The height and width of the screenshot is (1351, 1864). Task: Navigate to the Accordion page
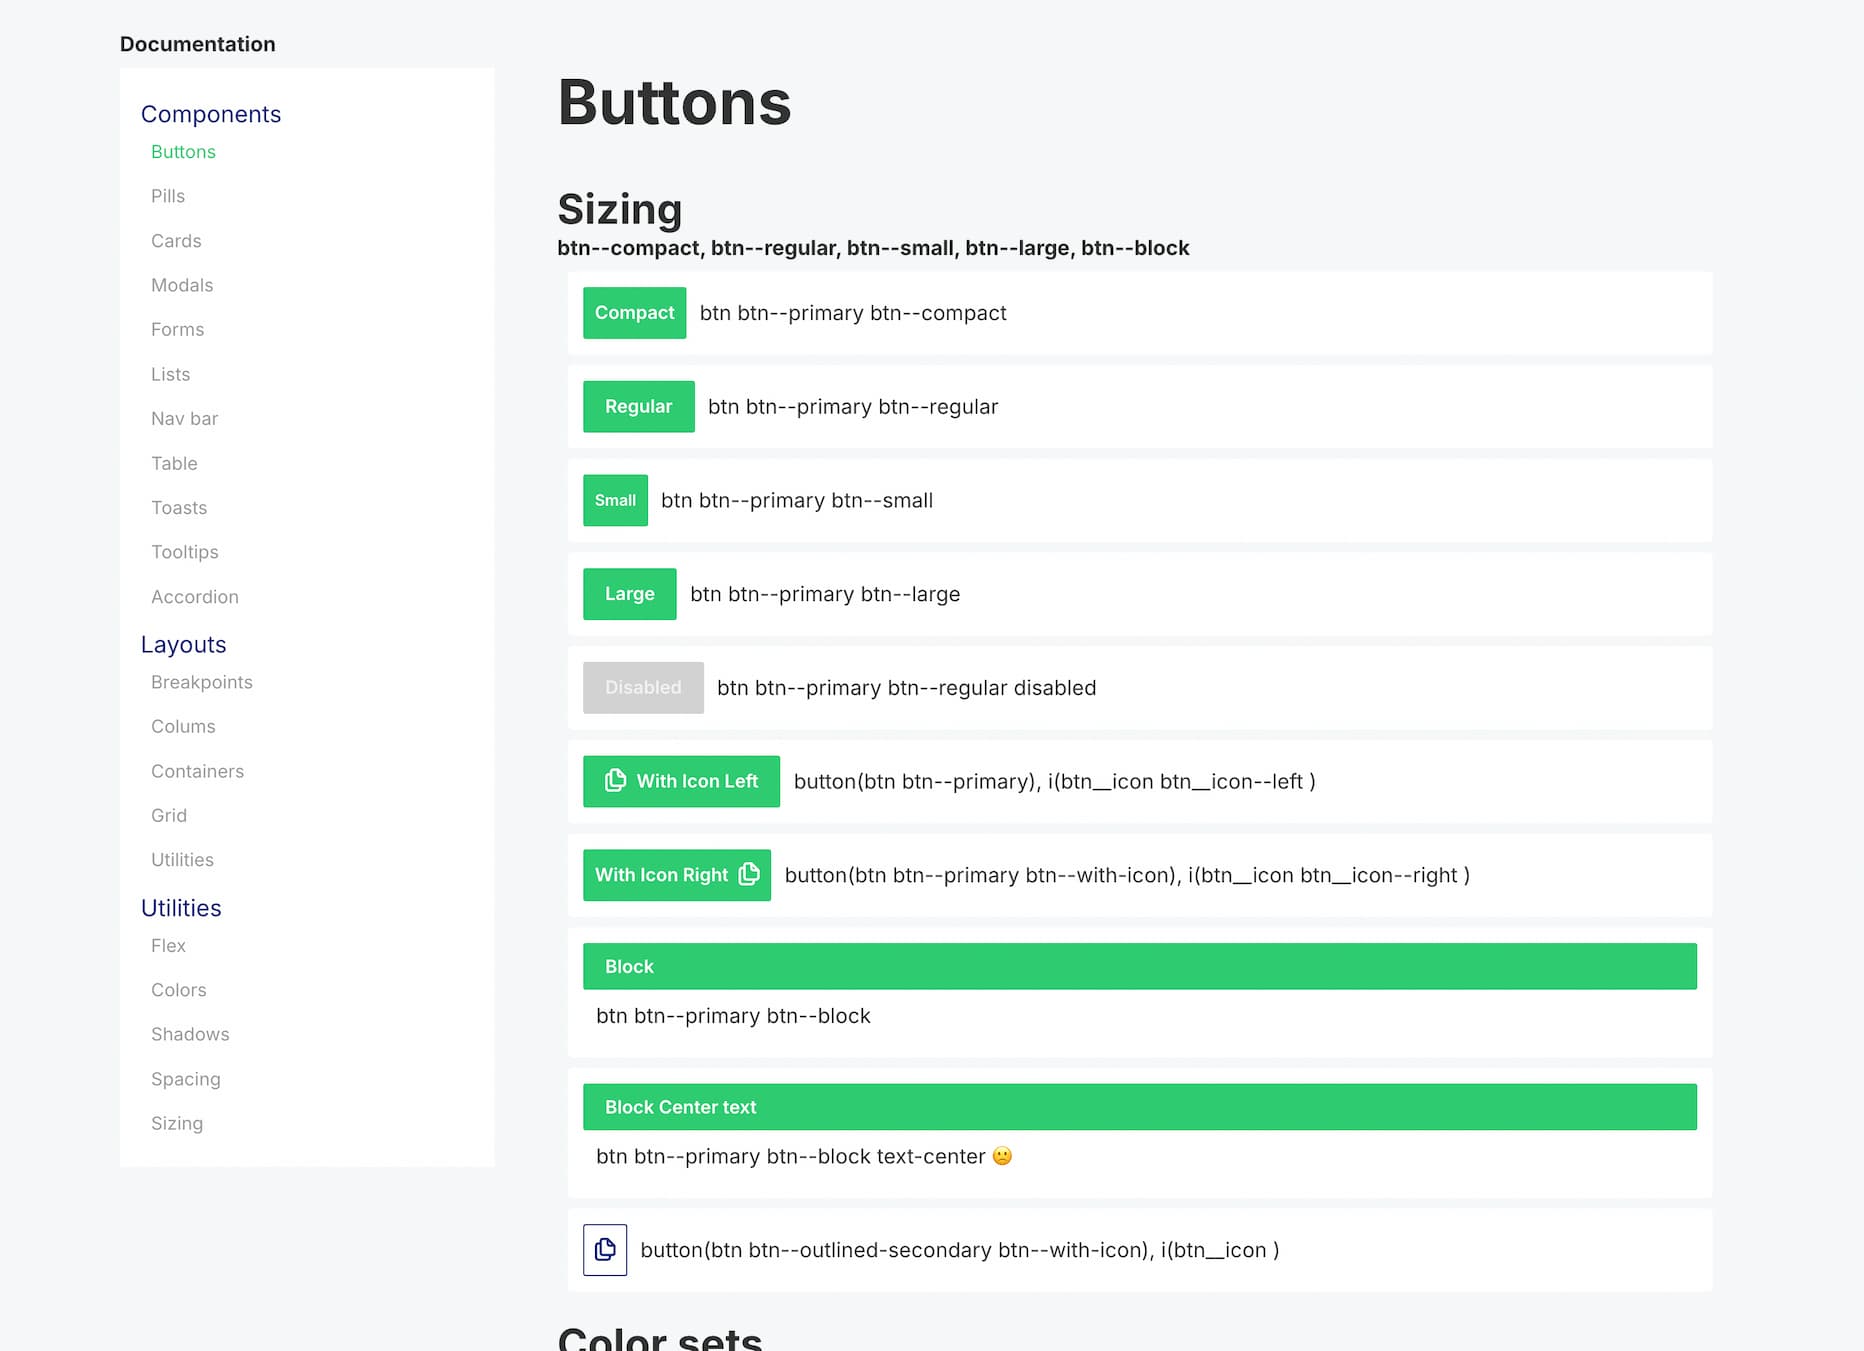click(195, 597)
